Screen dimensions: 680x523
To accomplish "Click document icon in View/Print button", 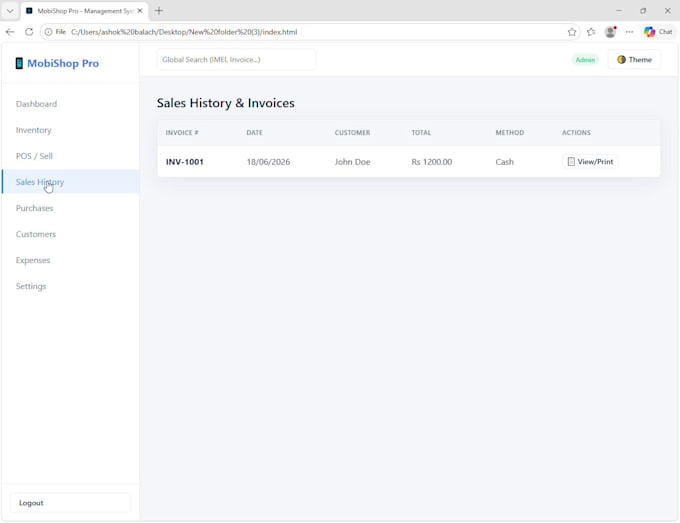I will coord(571,162).
